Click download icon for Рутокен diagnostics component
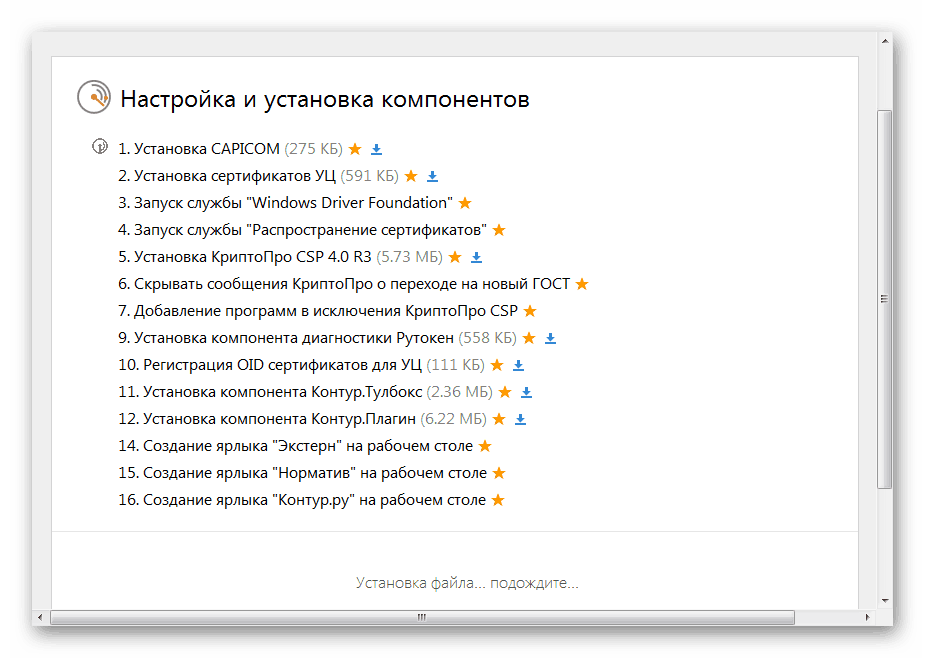Image resolution: width=925 pixels, height=658 pixels. (x=550, y=338)
